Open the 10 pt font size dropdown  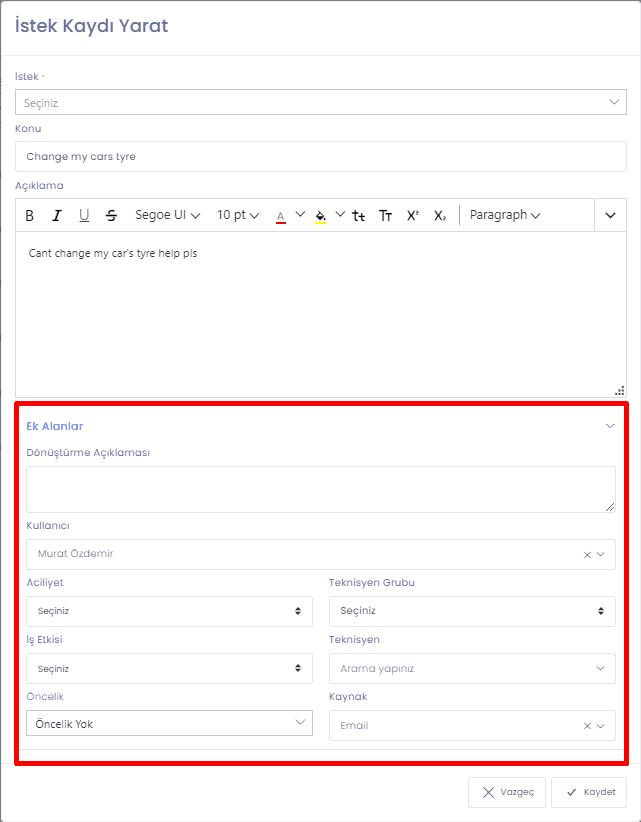(x=238, y=215)
